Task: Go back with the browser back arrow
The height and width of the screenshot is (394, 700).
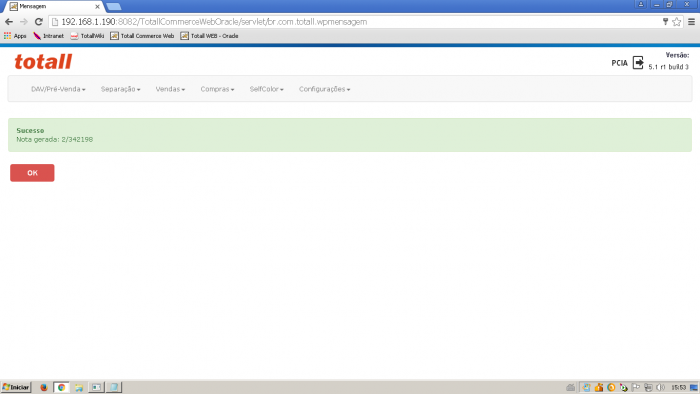Action: pos(9,22)
